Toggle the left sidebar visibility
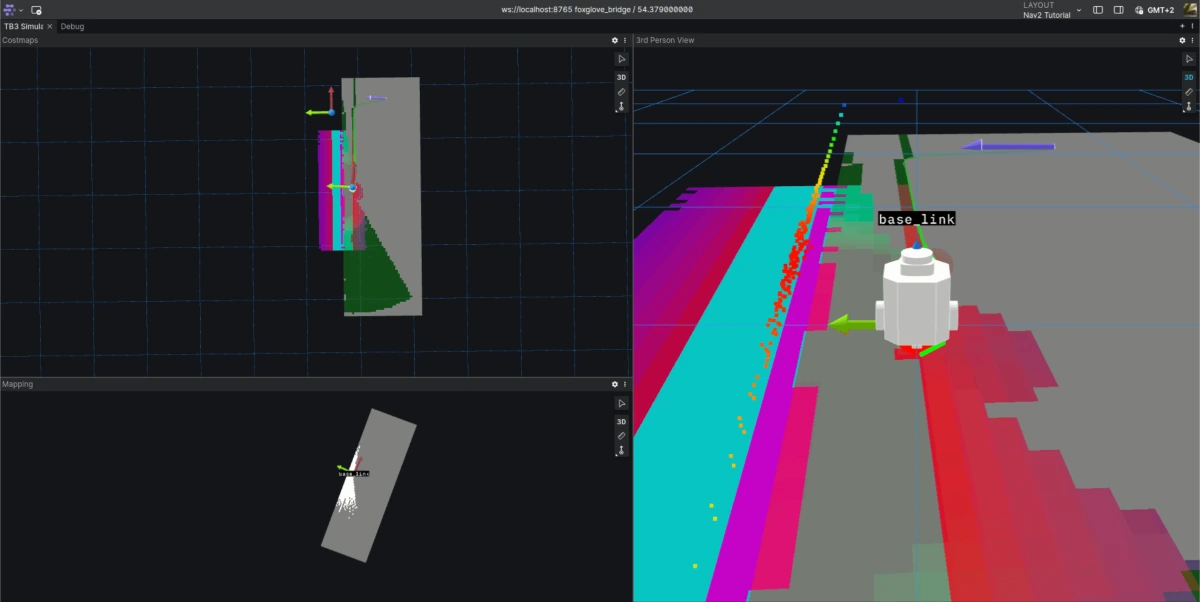1200x602 pixels. point(1098,9)
